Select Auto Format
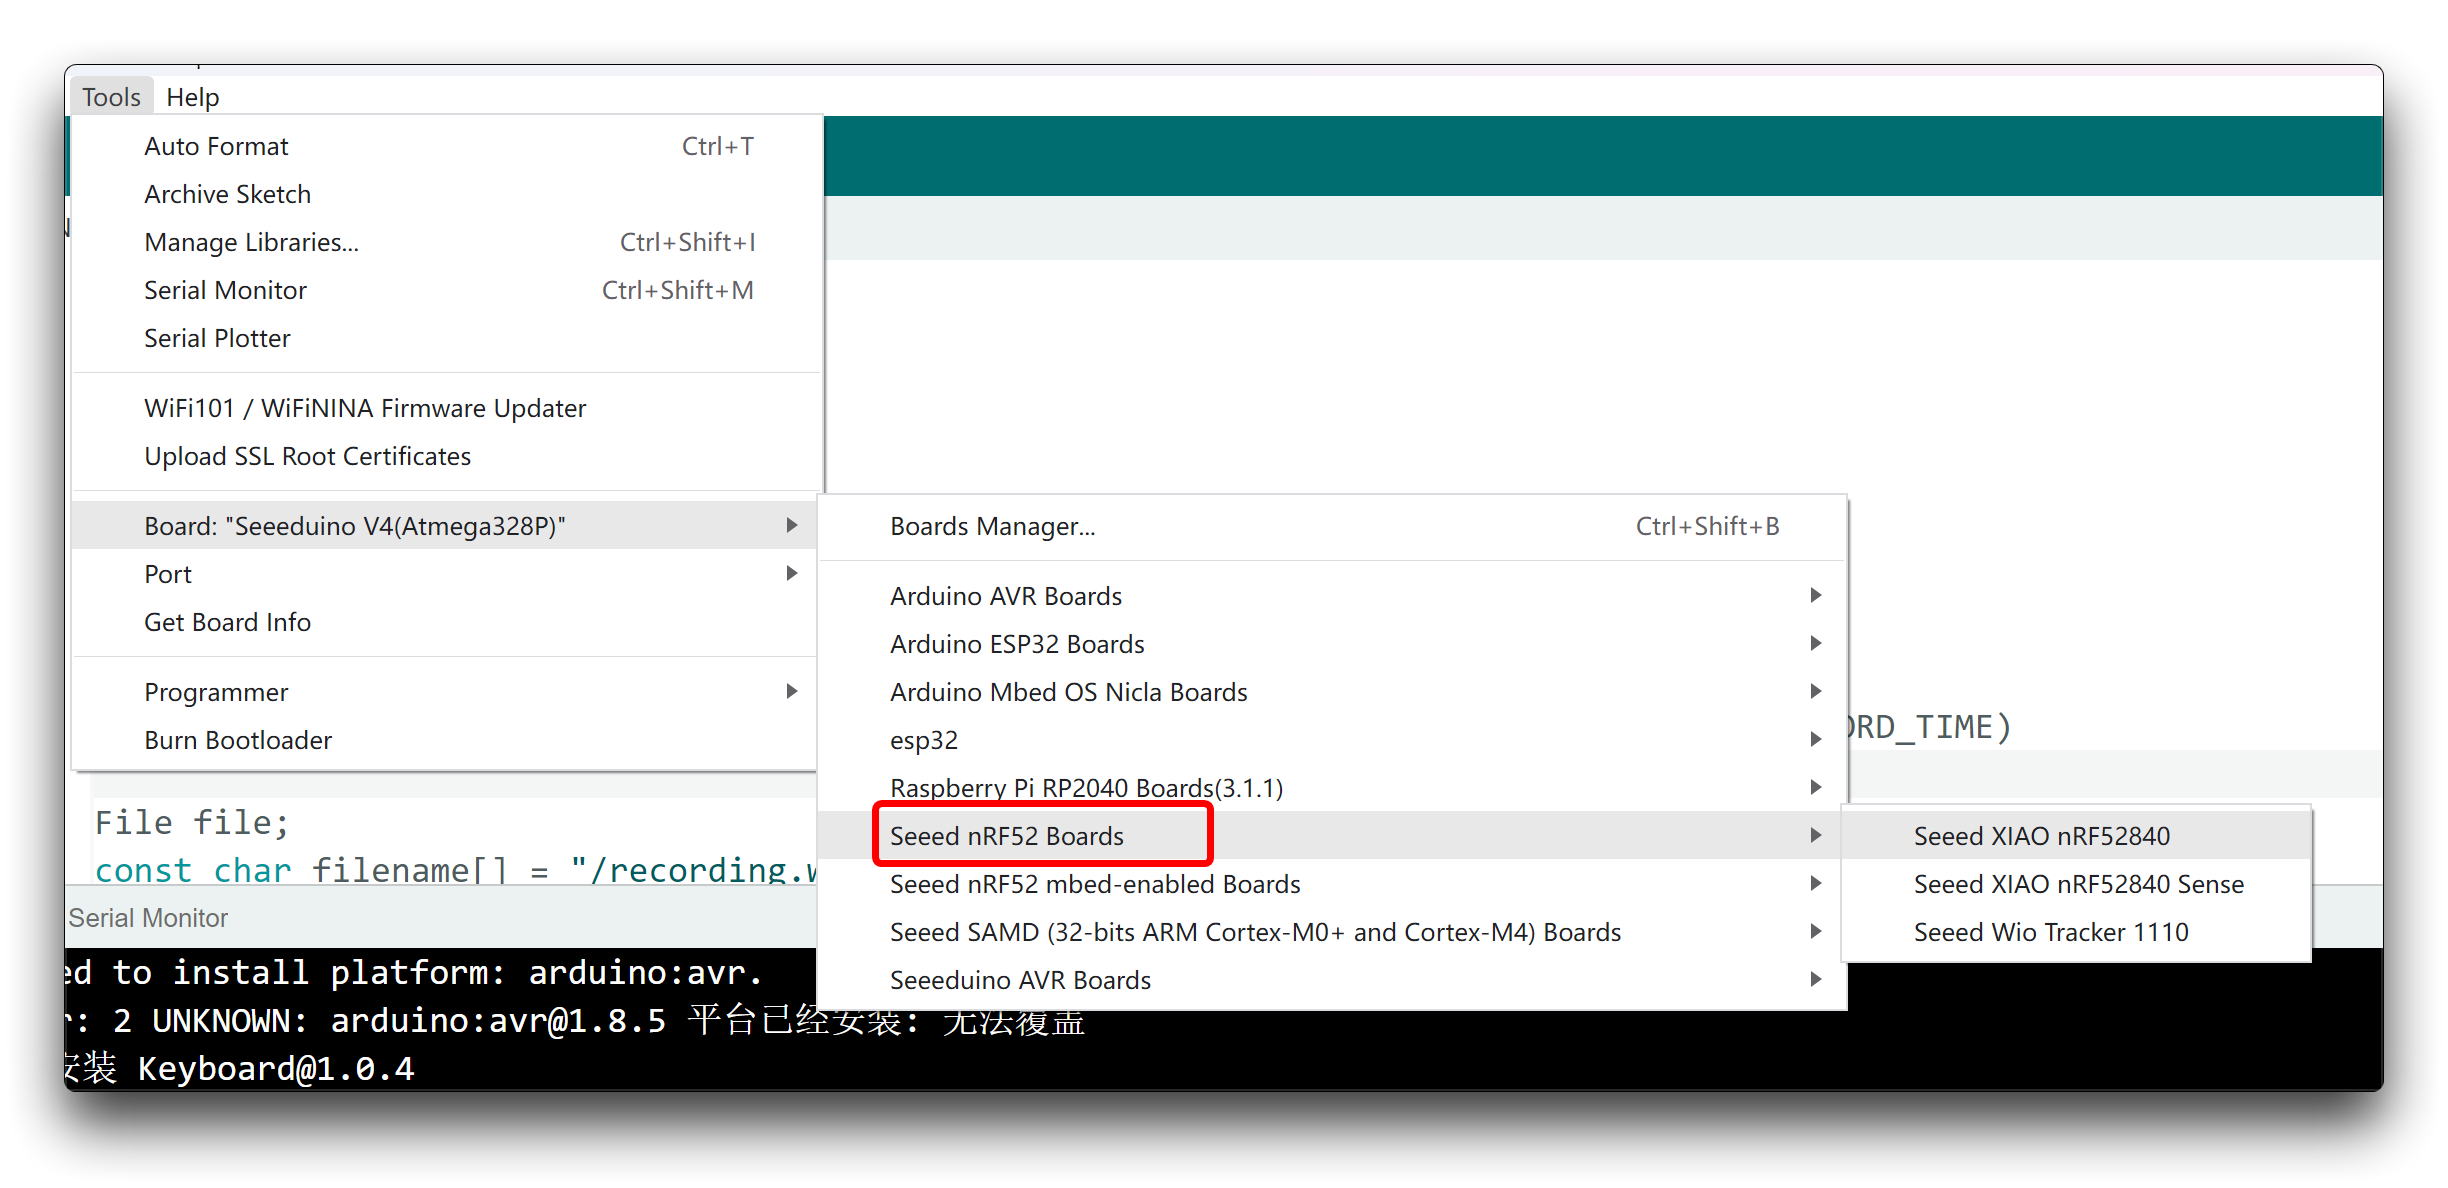 click(446, 146)
